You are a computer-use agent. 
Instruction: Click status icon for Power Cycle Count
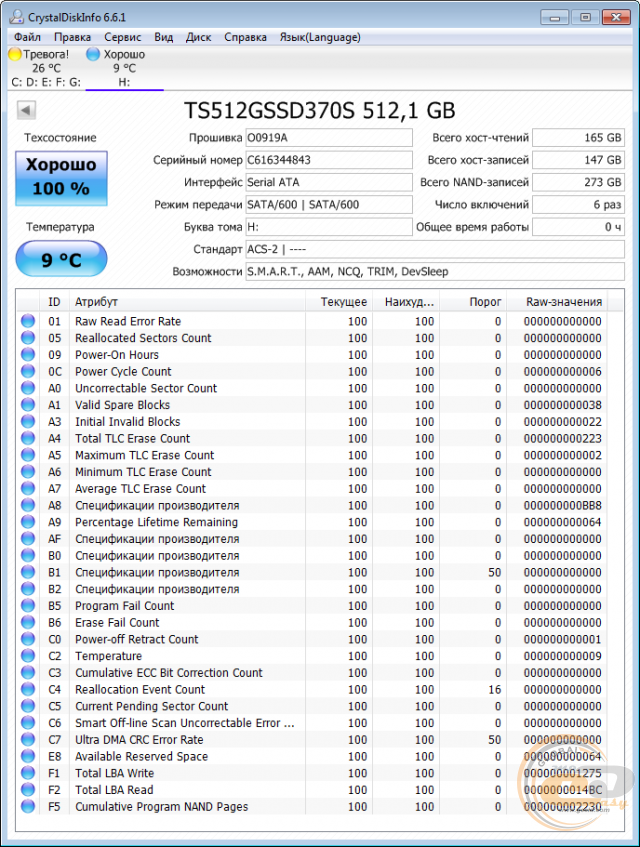(x=28, y=371)
